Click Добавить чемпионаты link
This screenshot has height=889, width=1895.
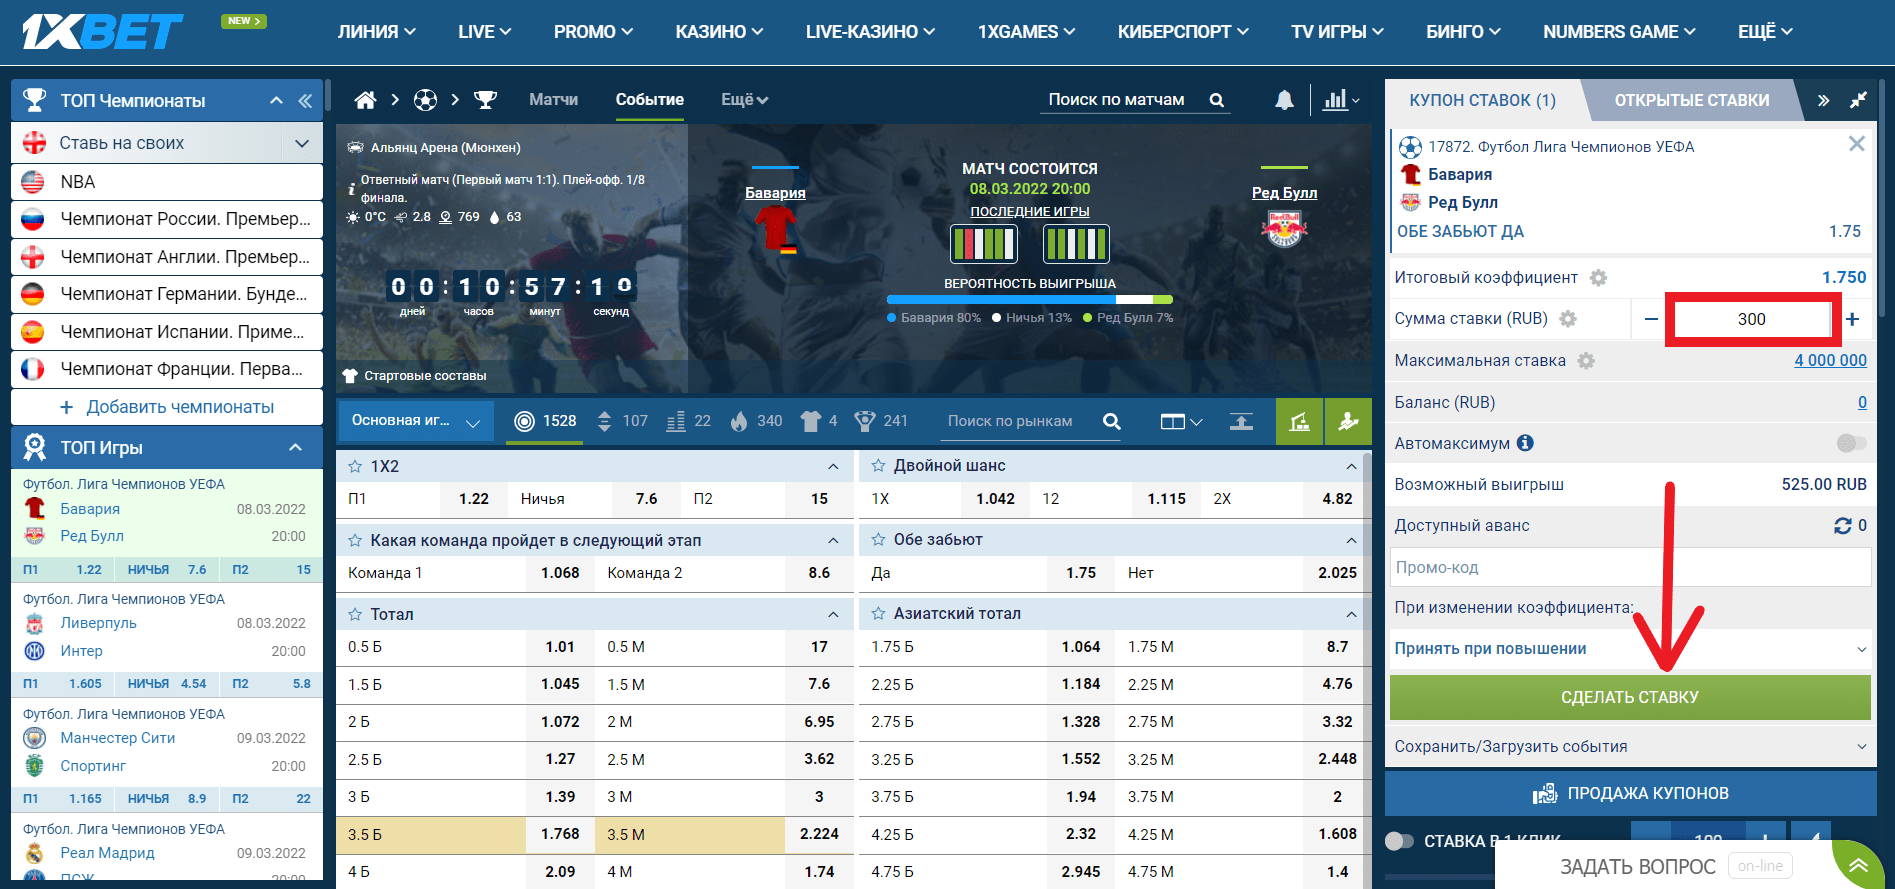point(167,407)
